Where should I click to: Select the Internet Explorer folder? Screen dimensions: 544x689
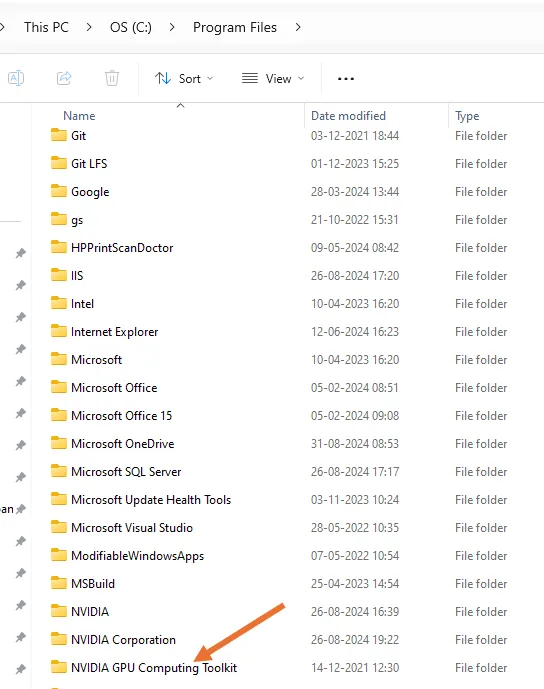[x=114, y=332]
